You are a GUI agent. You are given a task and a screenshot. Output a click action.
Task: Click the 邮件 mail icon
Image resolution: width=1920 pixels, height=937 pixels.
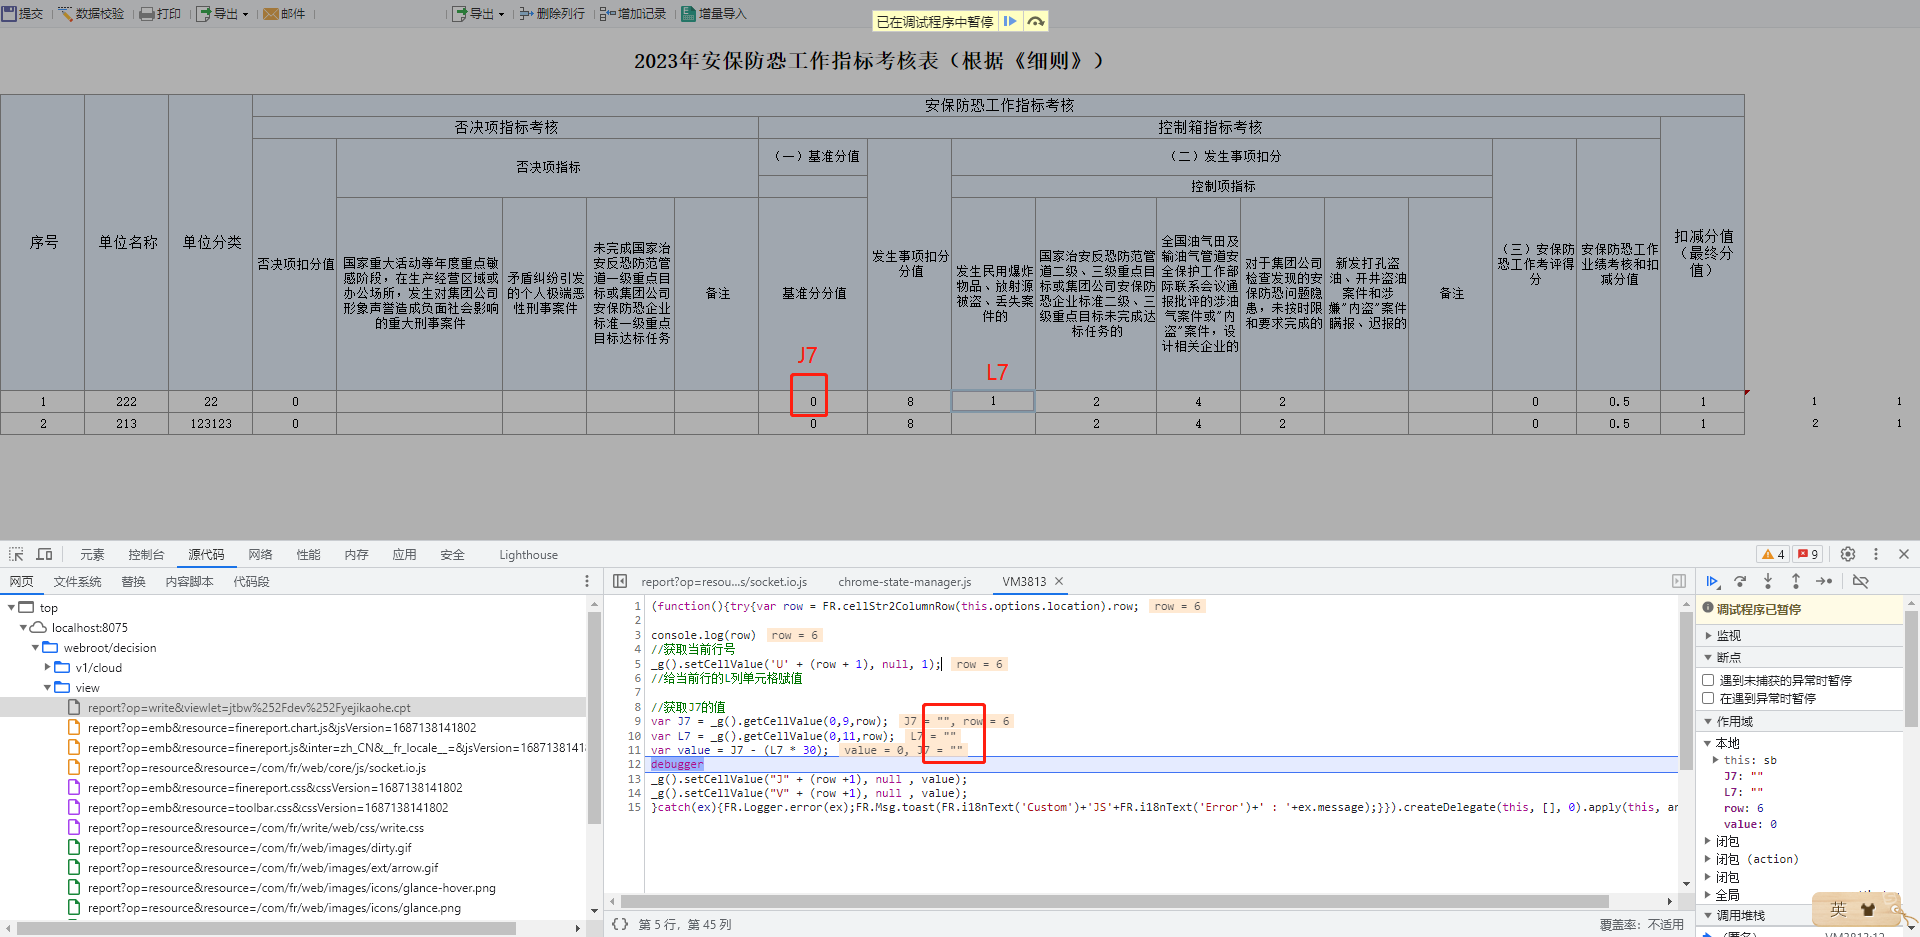coord(271,14)
